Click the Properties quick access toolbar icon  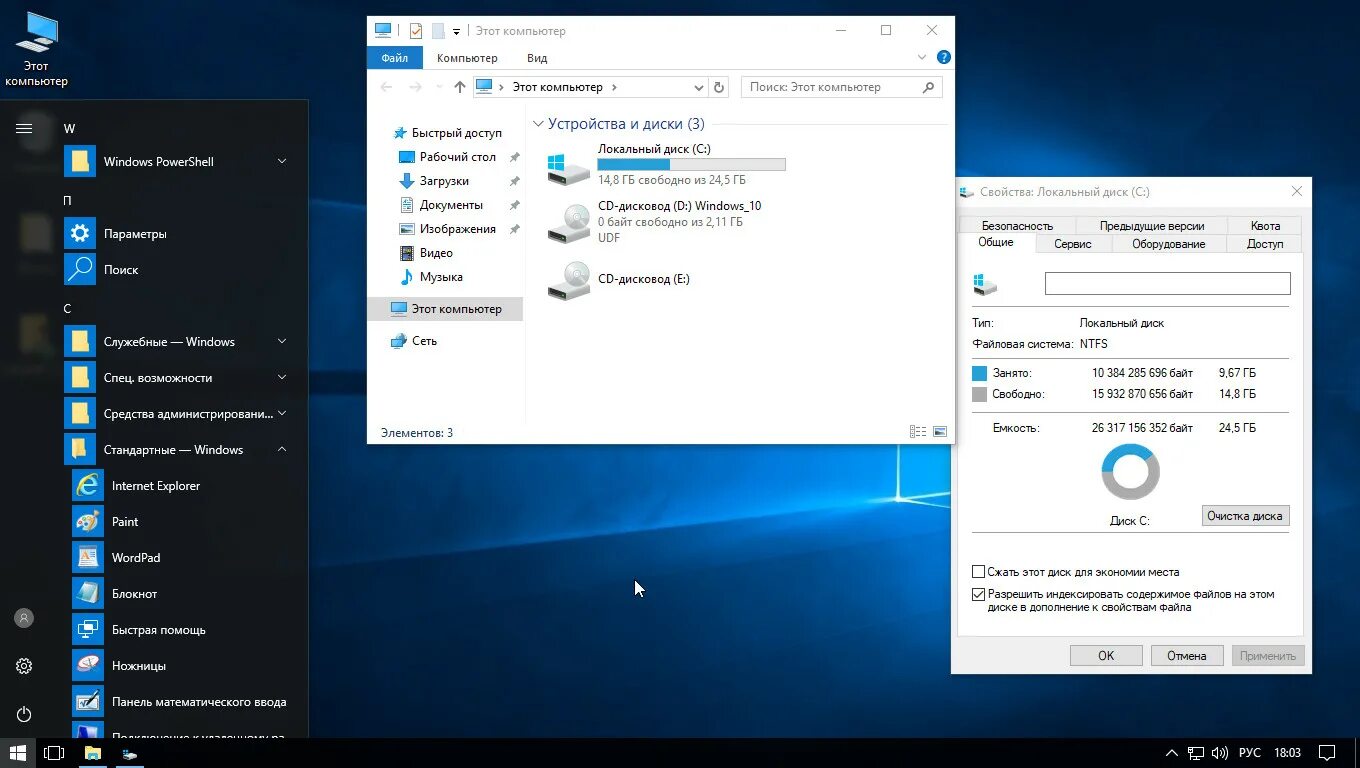(x=416, y=31)
